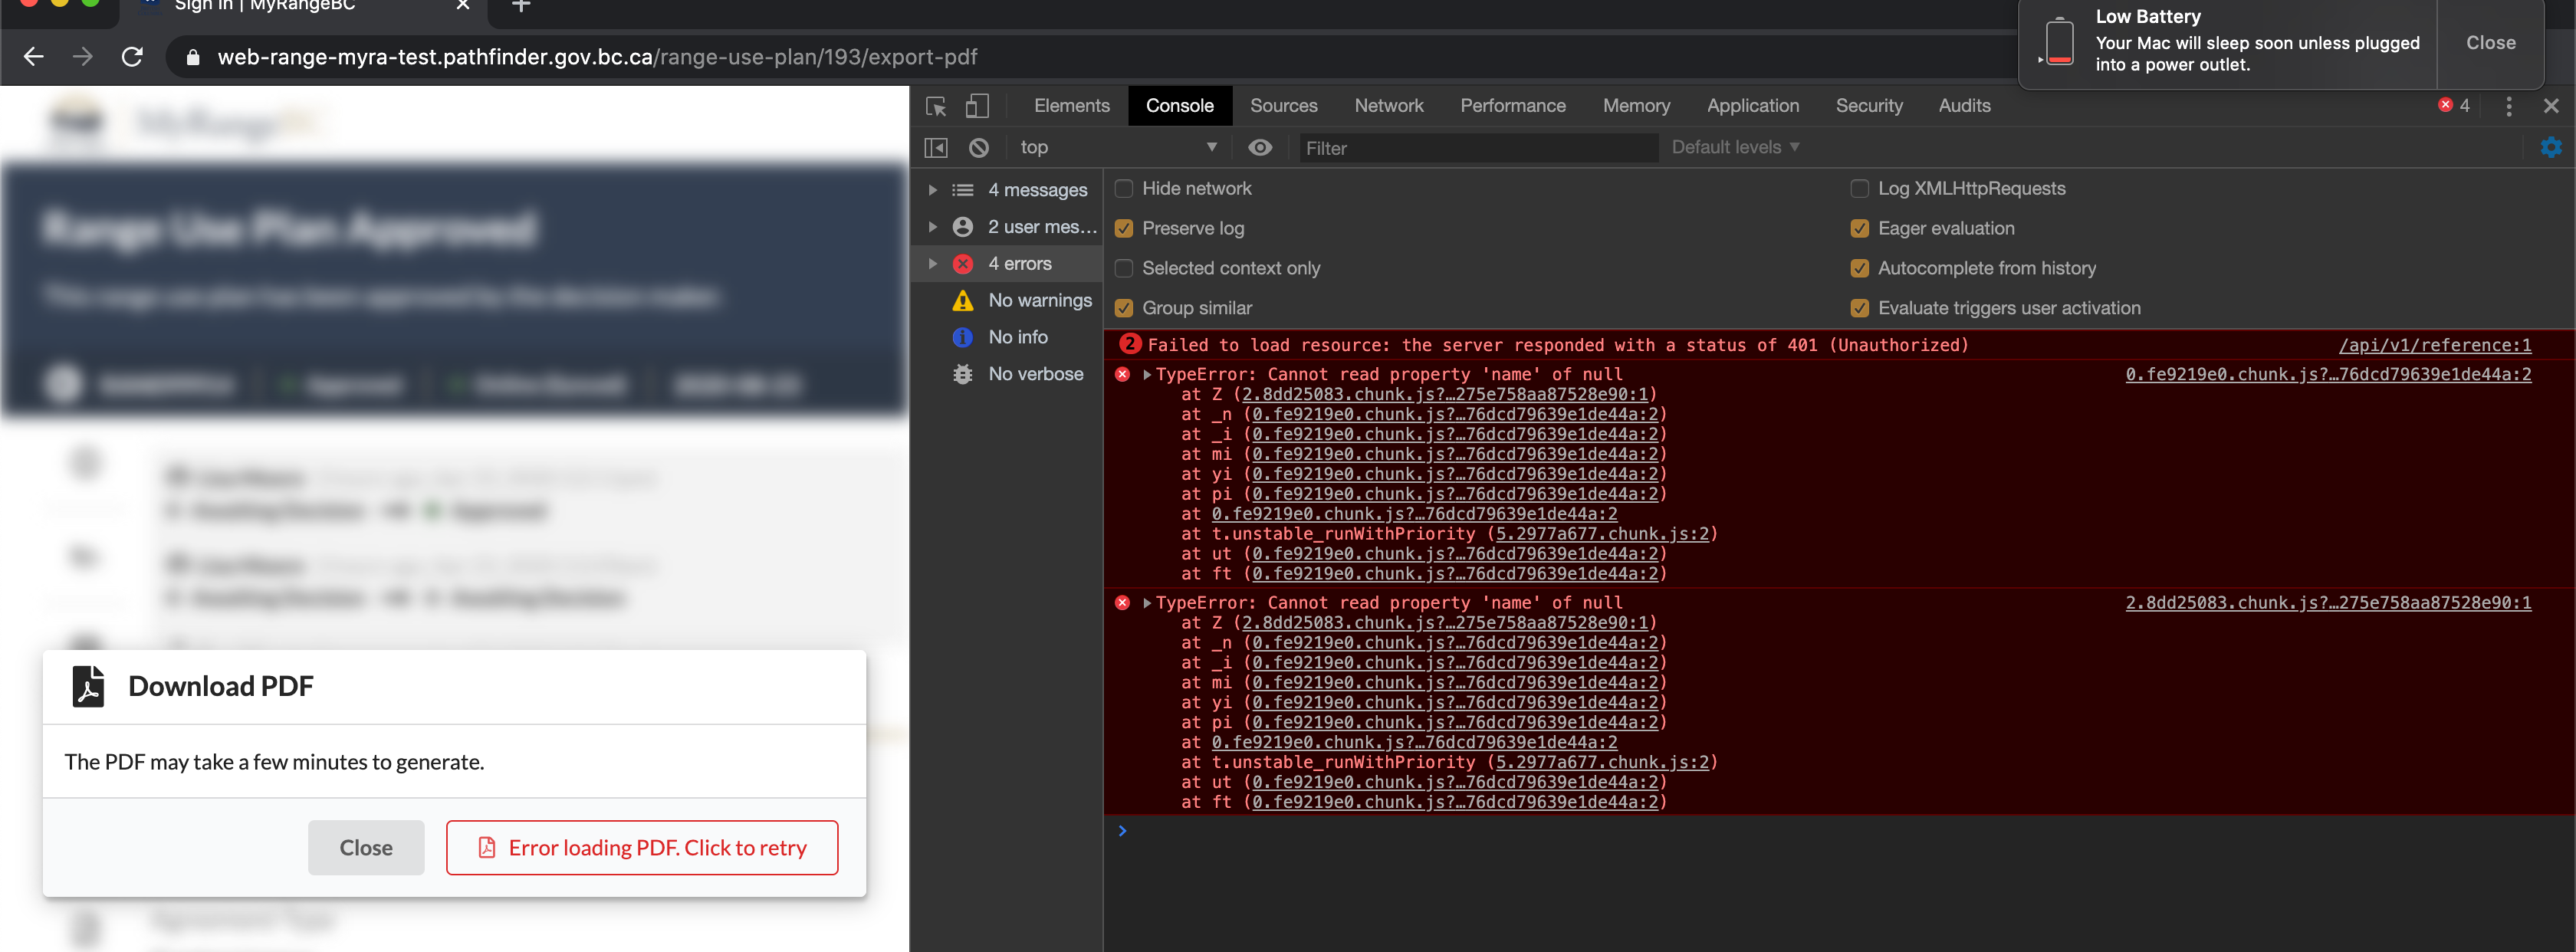Screen dimensions: 2576x952
Task: Click Error loading PDF retry button
Action: point(642,848)
